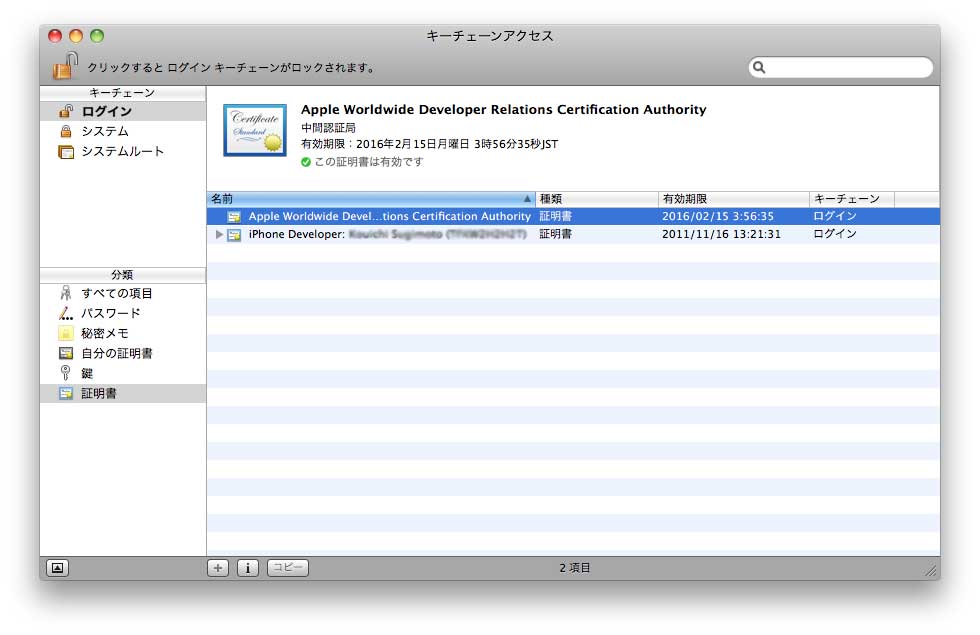Select the ログイン keychain in sidebar
980x635 pixels.
105,111
